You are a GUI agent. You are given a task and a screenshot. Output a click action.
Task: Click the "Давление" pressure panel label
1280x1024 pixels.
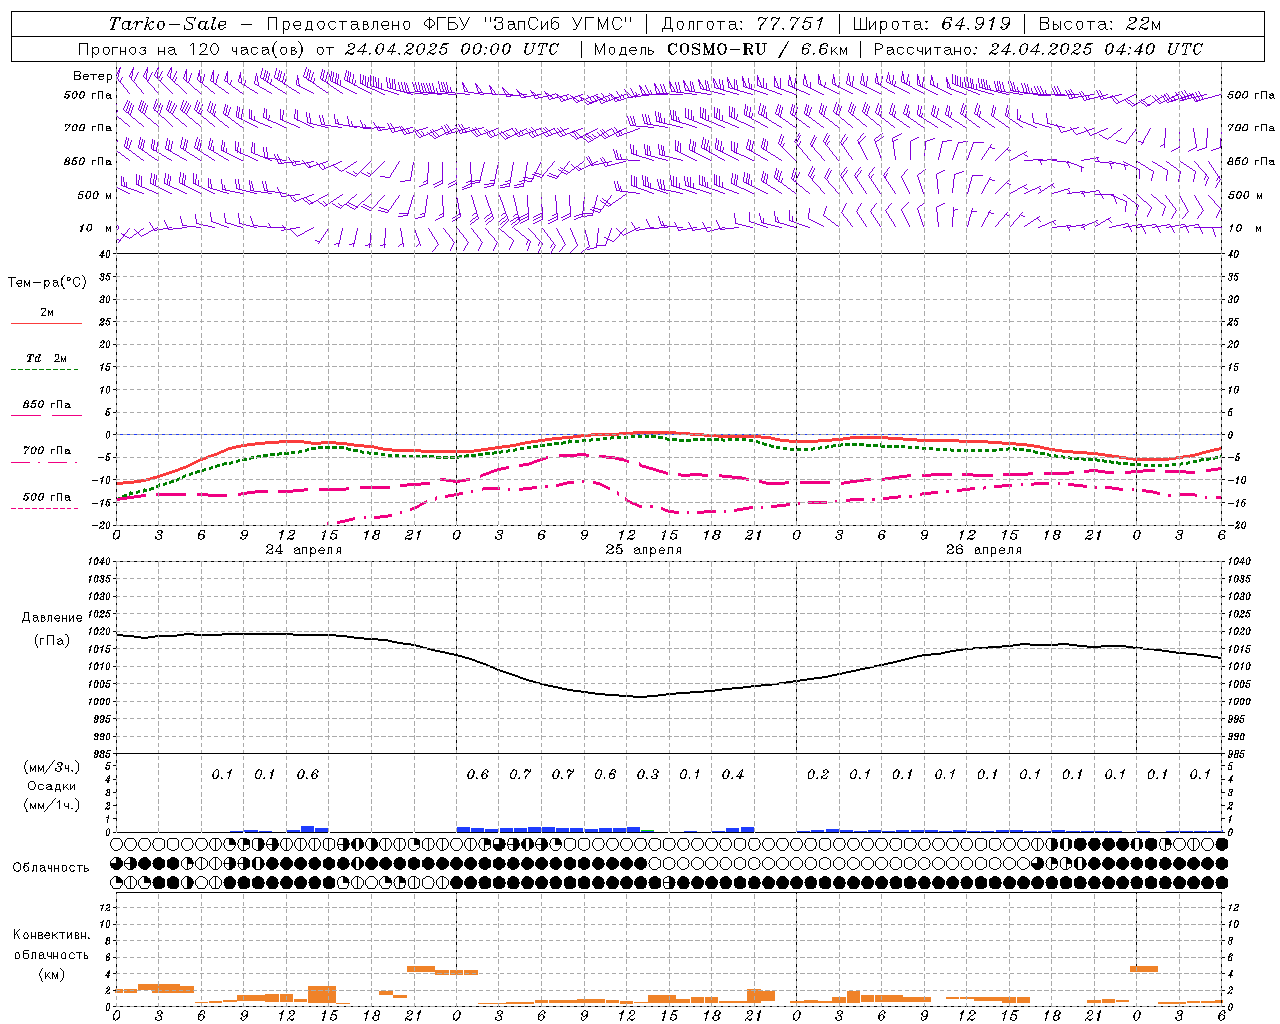click(52, 618)
